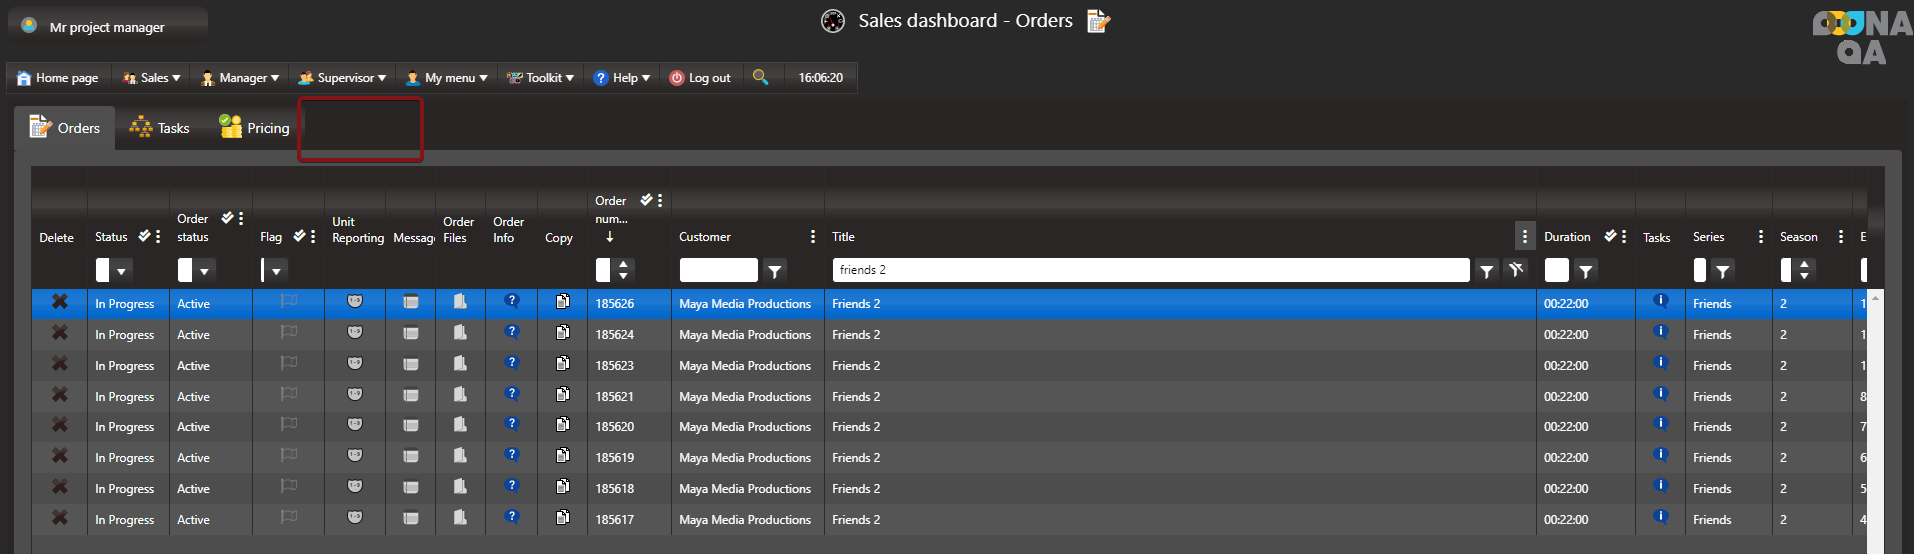The image size is (1914, 554).
Task: View Tasks info for order 185618
Action: [1661, 486]
